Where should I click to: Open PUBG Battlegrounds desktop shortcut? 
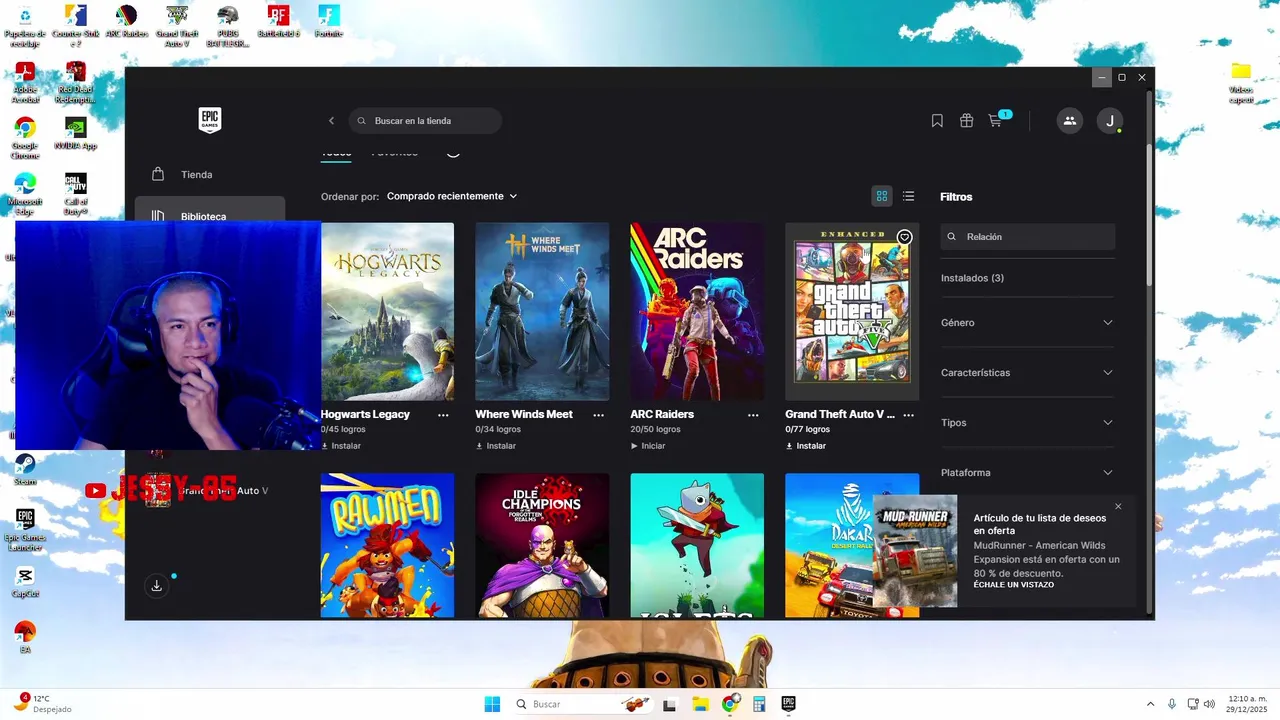pos(228,25)
